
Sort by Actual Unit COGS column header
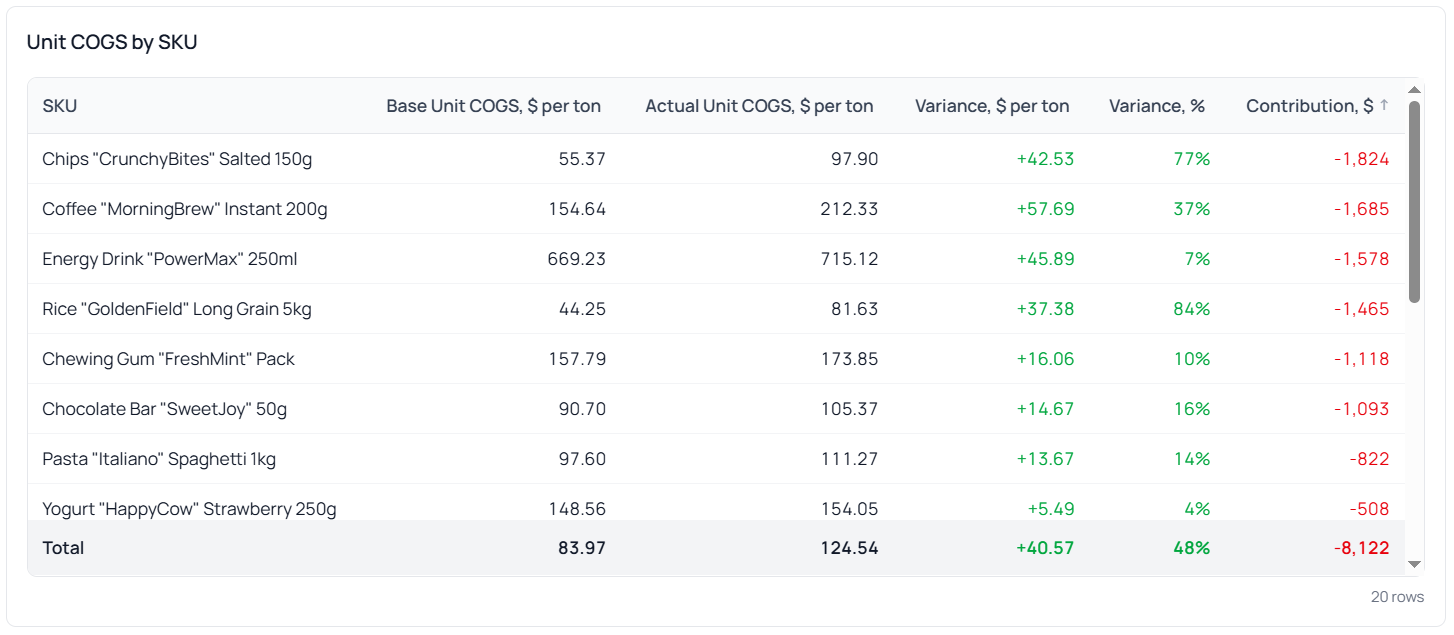coord(759,106)
